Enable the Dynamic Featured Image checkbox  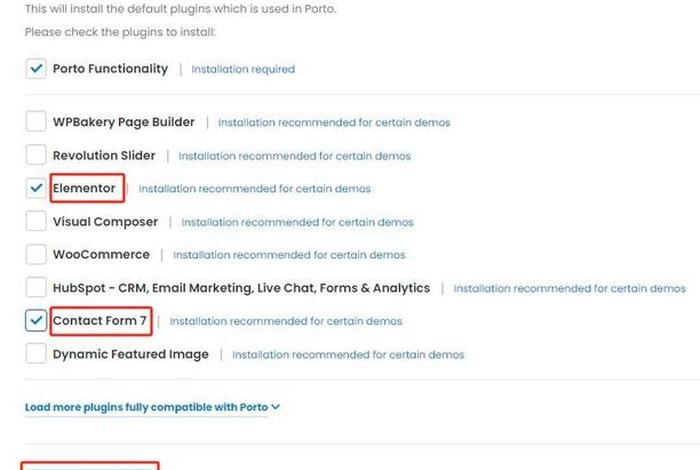tap(36, 354)
